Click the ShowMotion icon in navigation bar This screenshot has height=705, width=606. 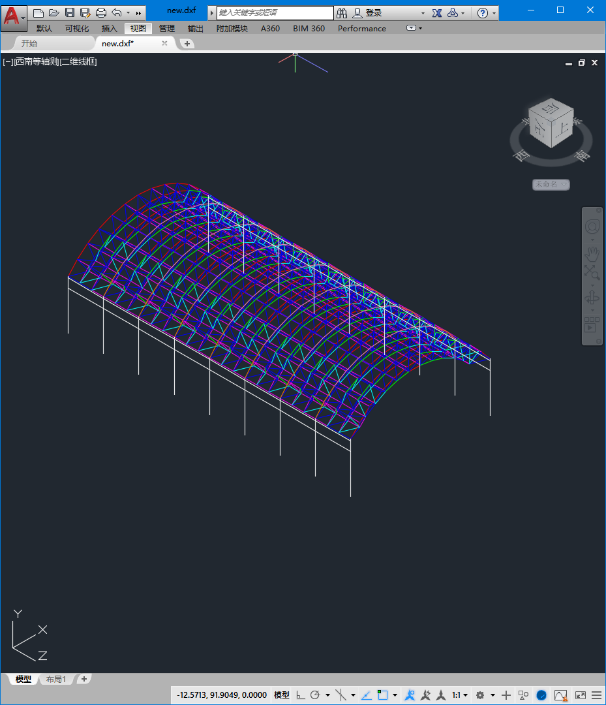click(x=592, y=324)
